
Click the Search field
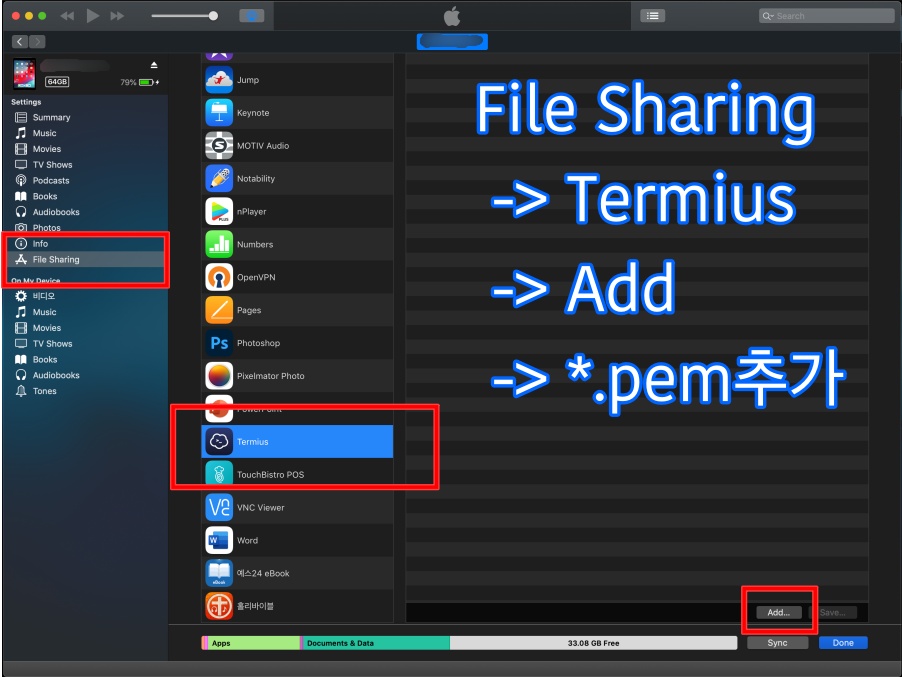(x=826, y=16)
